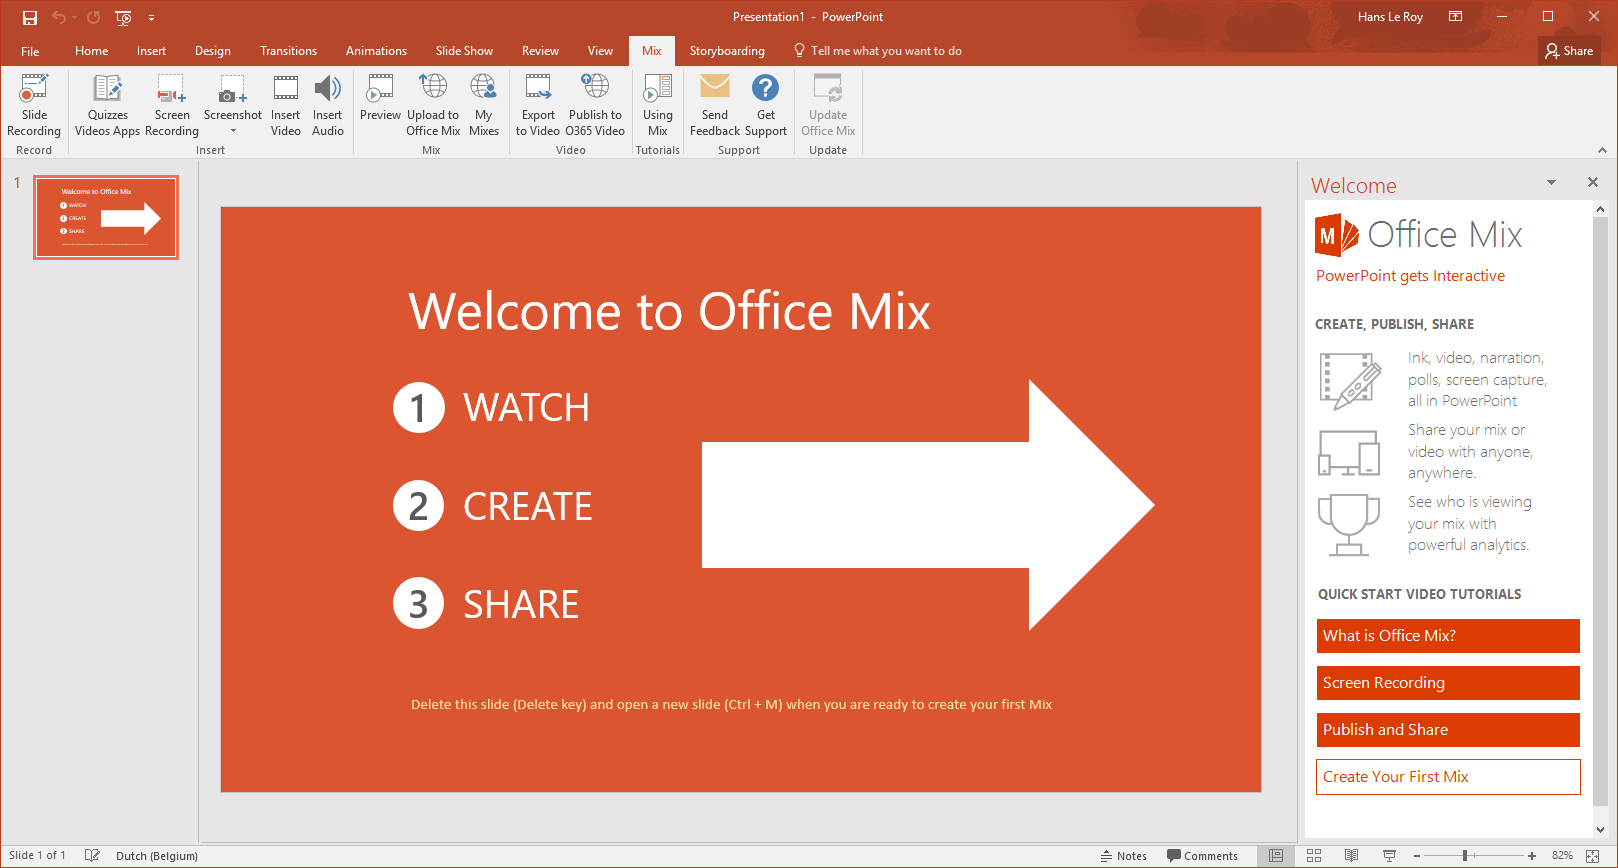The height and width of the screenshot is (868, 1618).
Task: Toggle the Comments pane
Action: pyautogui.click(x=1202, y=856)
